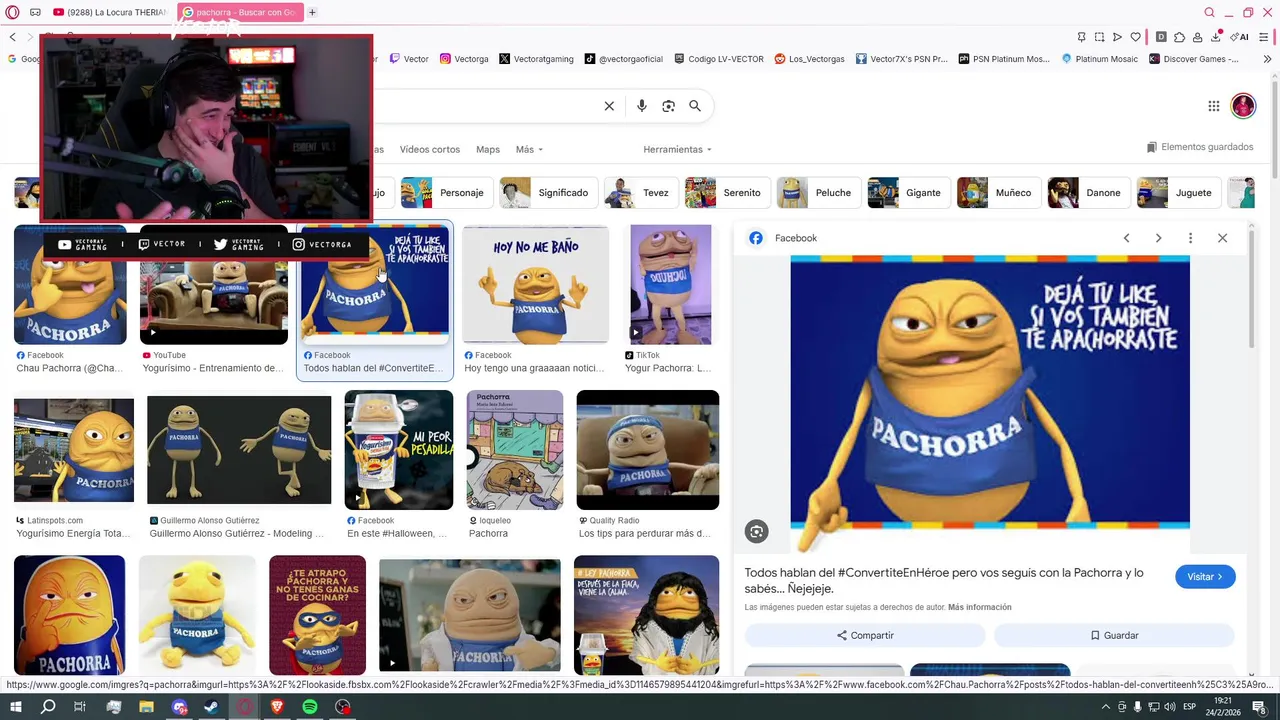Show more bookmarks with double chevron
The height and width of the screenshot is (720, 1280).
click(x=1268, y=59)
